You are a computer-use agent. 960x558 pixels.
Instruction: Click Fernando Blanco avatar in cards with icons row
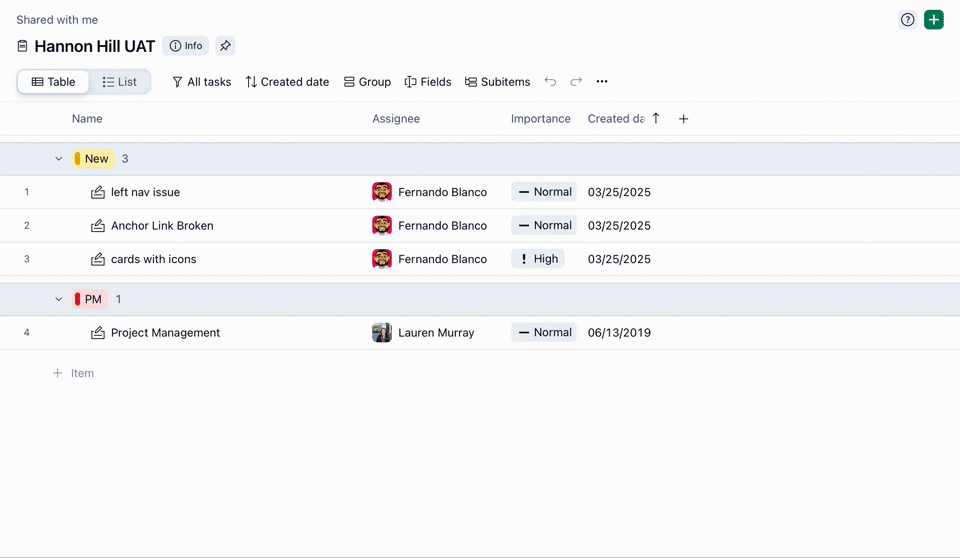point(382,258)
